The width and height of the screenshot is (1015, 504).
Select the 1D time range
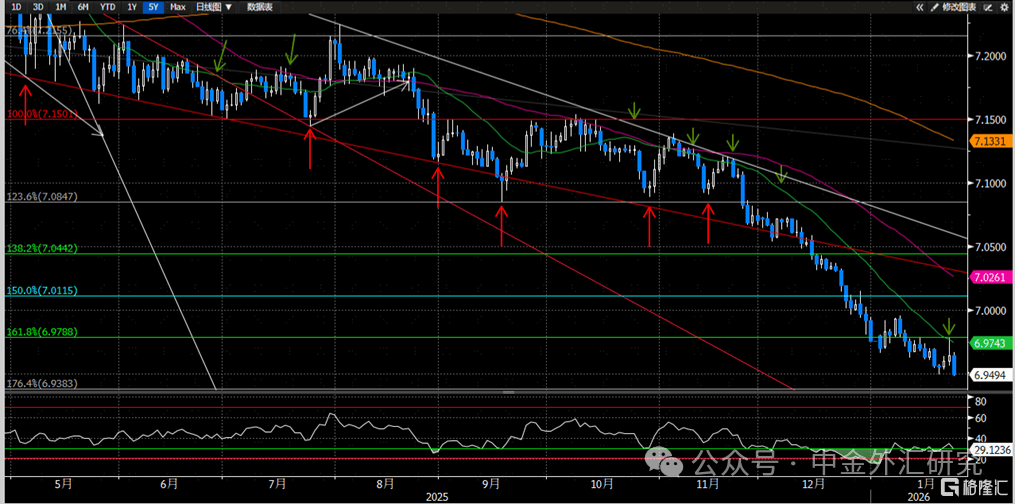coord(16,7)
